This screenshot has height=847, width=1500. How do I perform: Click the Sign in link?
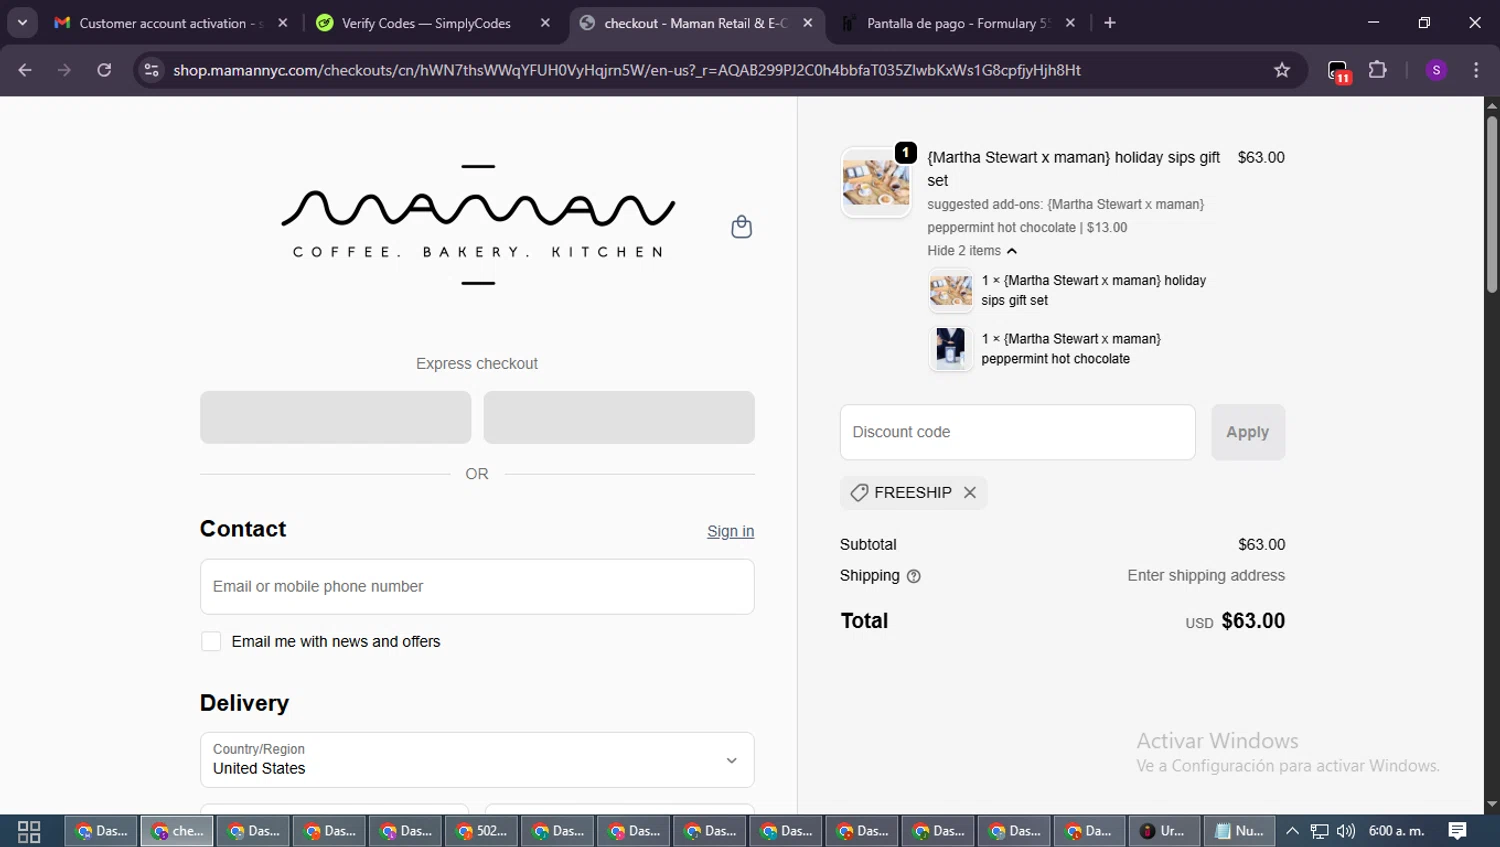(x=730, y=531)
